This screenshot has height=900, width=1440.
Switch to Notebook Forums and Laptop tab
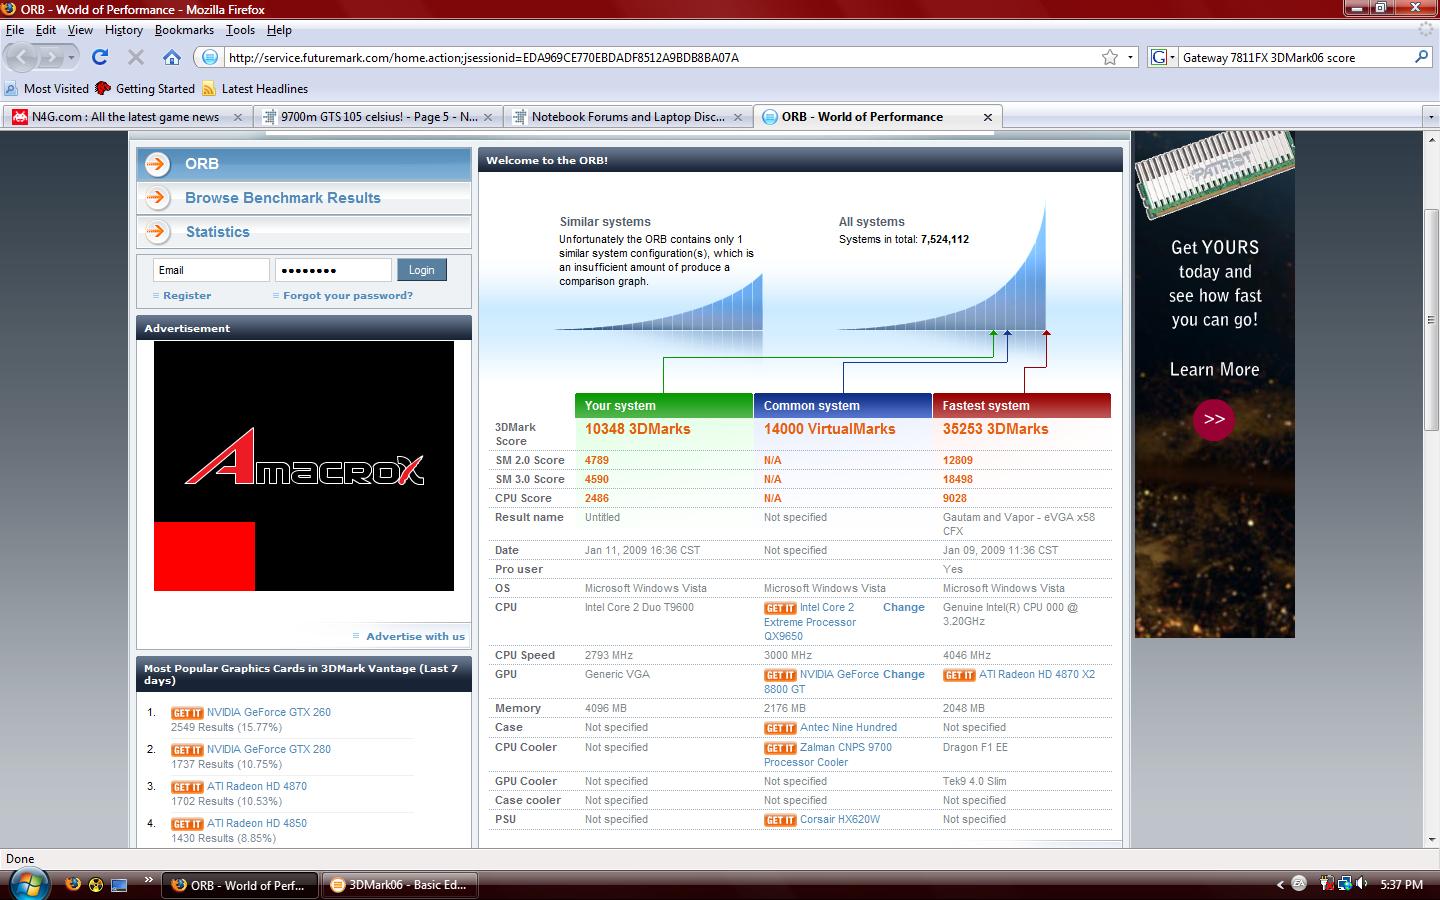coord(627,117)
